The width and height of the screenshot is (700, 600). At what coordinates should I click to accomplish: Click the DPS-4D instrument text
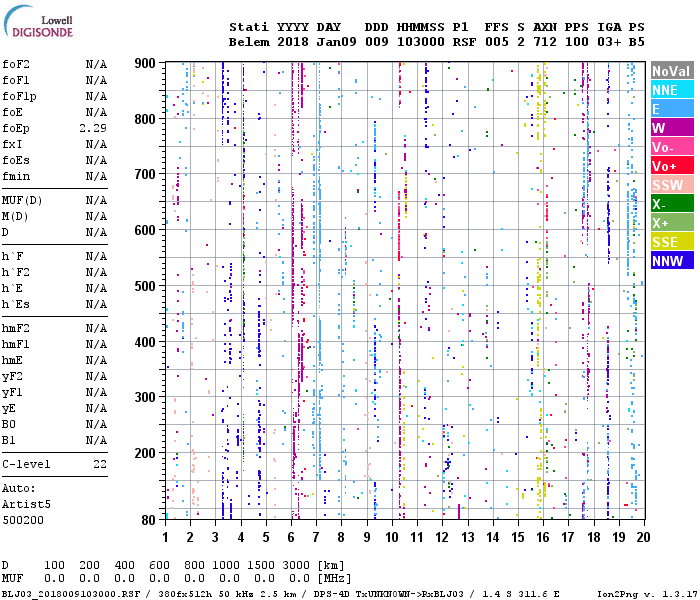pyautogui.click(x=332, y=594)
